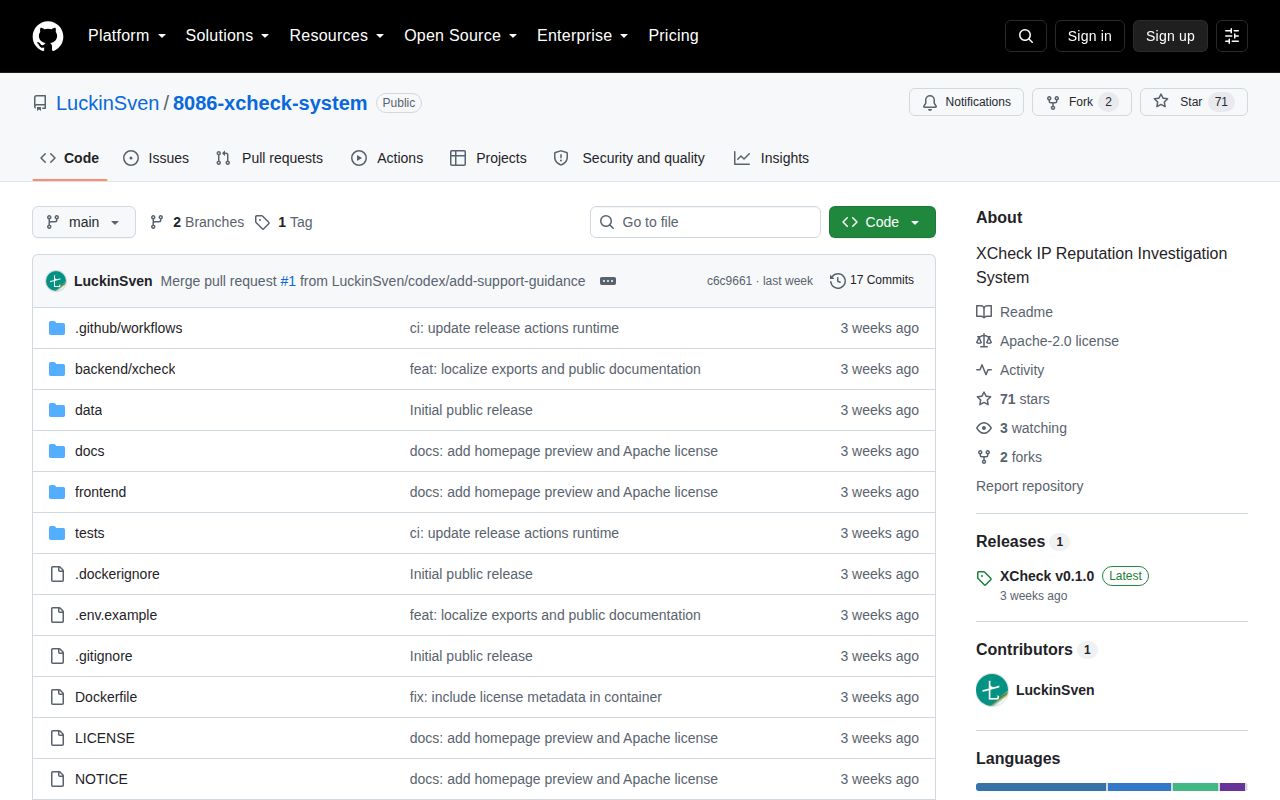1280x800 pixels.
Task: Open the main branch switcher dropdown
Action: point(84,222)
